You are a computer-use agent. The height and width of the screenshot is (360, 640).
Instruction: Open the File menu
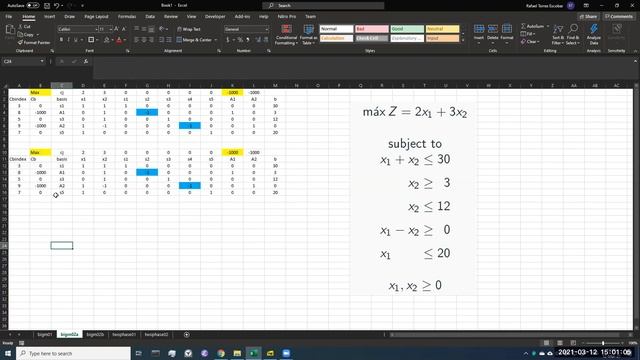click(9, 17)
